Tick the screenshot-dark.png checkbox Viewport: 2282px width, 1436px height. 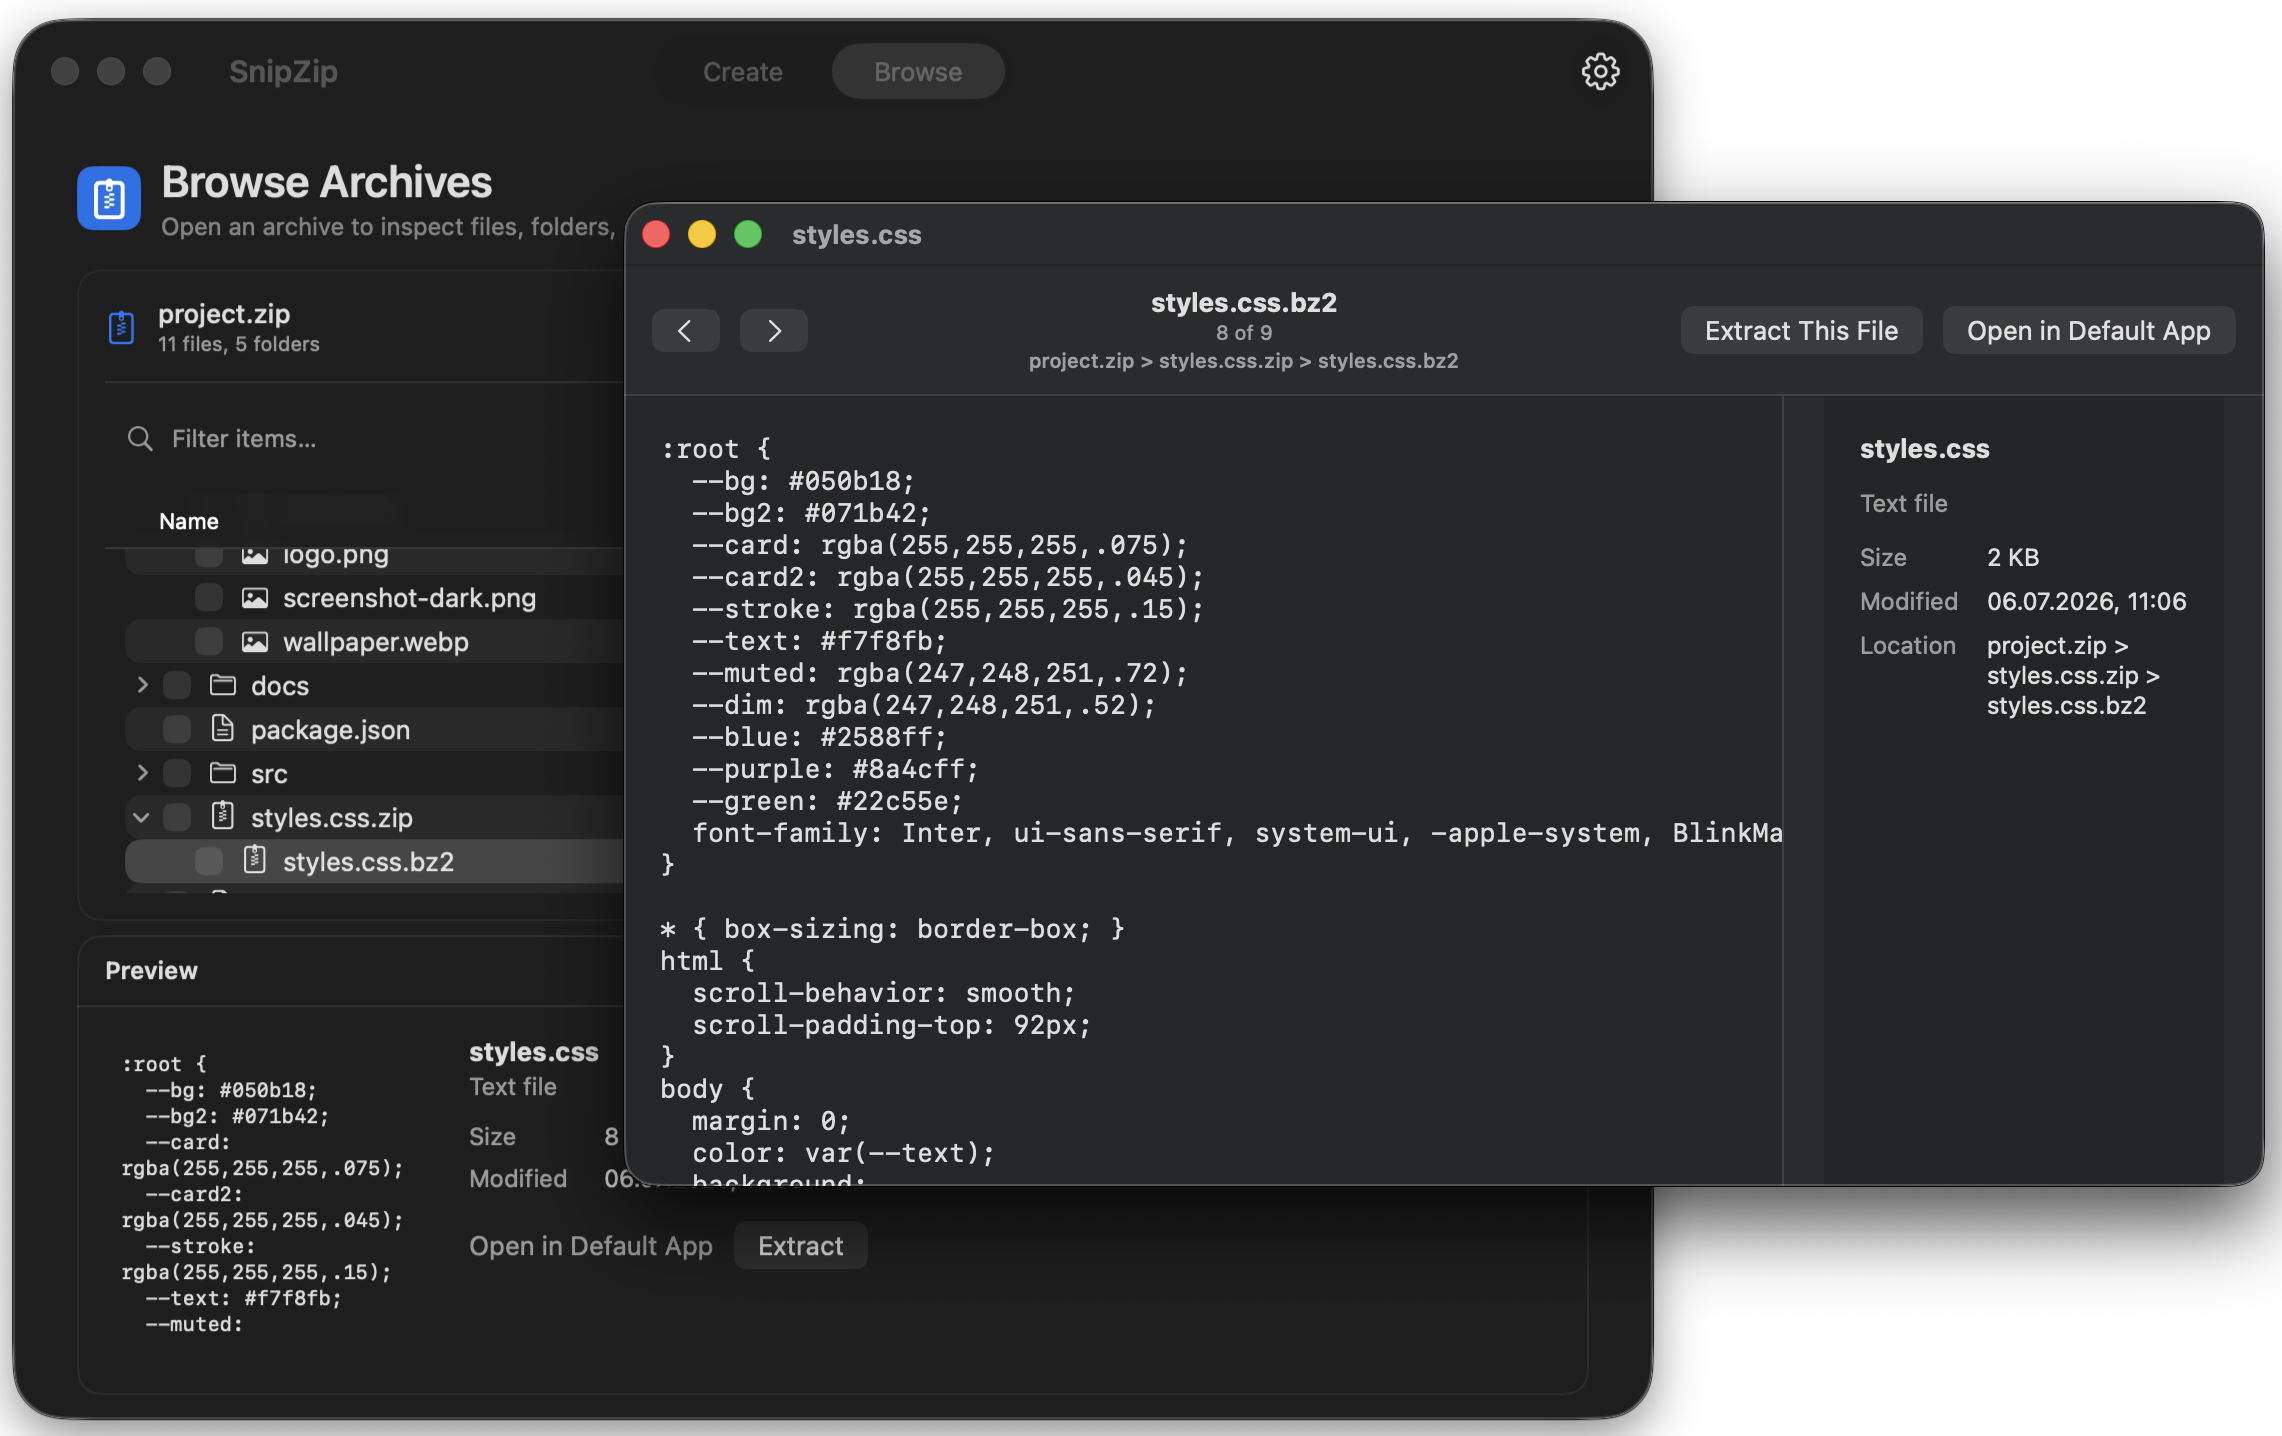coord(209,598)
